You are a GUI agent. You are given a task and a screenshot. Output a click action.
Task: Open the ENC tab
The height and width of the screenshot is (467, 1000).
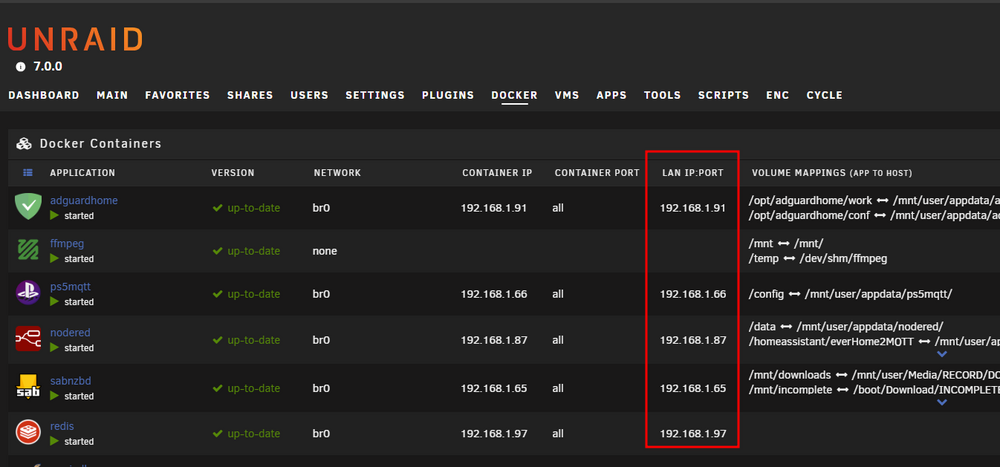777,95
